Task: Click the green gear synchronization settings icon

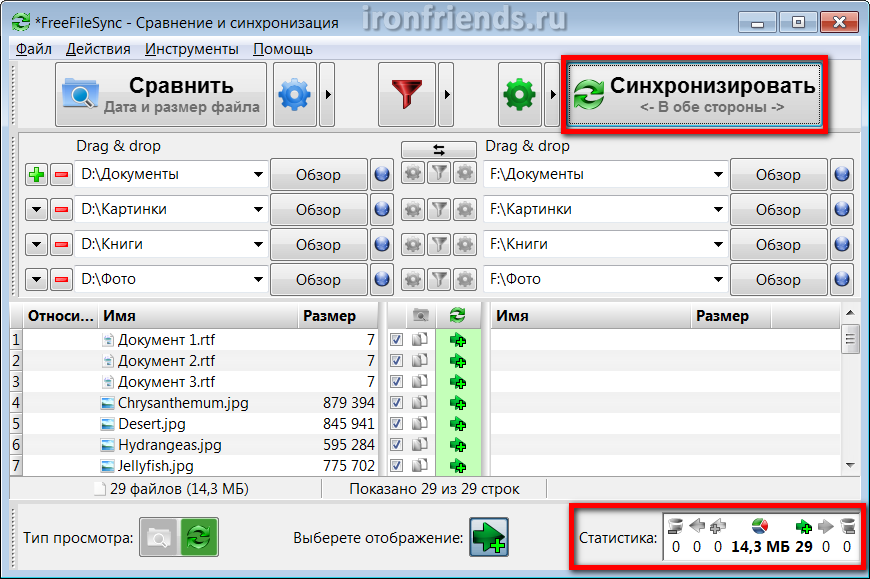Action: (x=520, y=95)
